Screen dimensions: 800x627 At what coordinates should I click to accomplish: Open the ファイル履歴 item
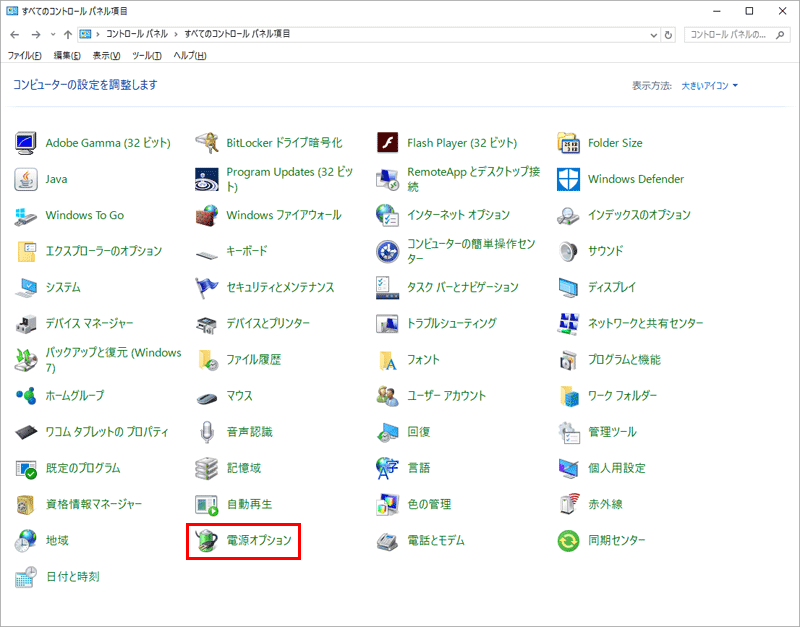(x=238, y=360)
